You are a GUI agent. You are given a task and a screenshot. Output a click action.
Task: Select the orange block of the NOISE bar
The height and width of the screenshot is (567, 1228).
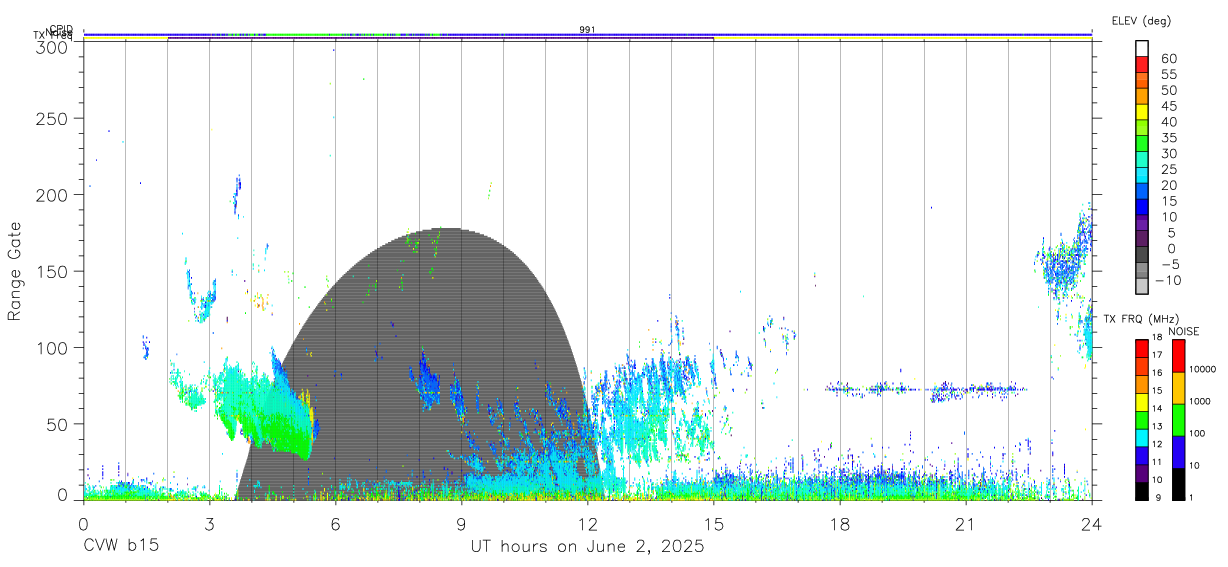pyautogui.click(x=1178, y=388)
